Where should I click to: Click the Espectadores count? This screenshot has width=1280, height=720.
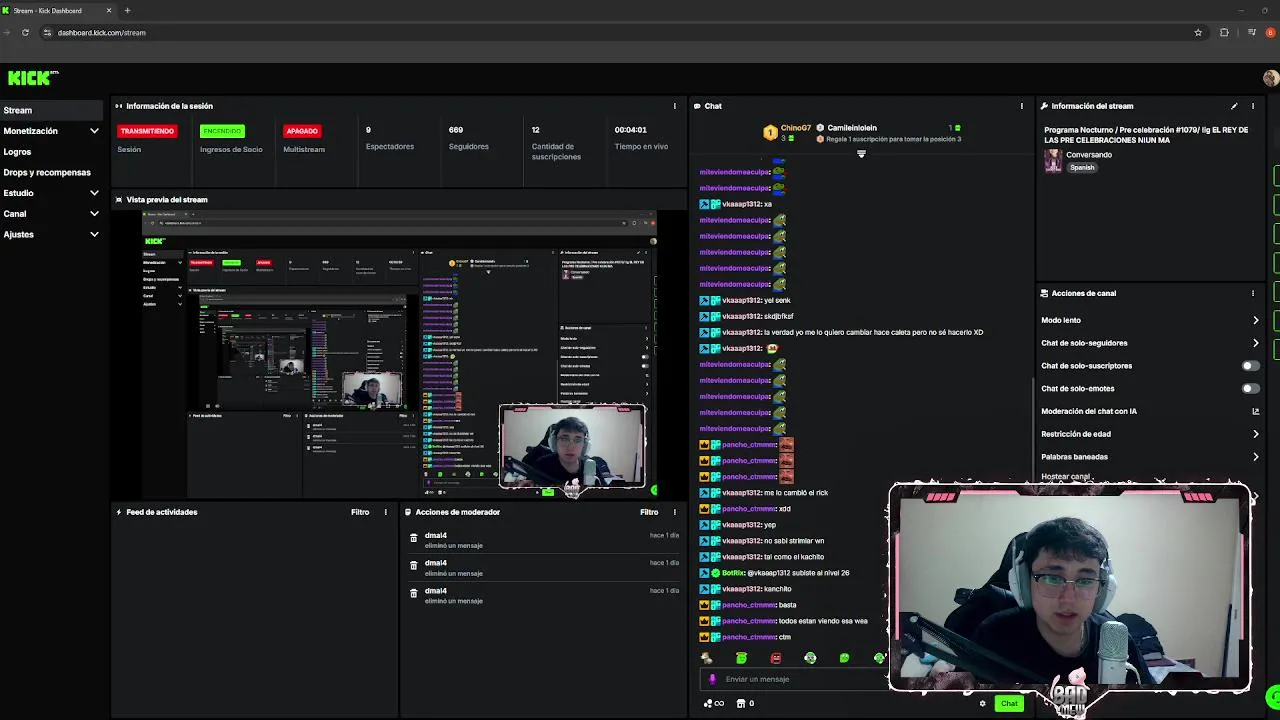pyautogui.click(x=368, y=130)
